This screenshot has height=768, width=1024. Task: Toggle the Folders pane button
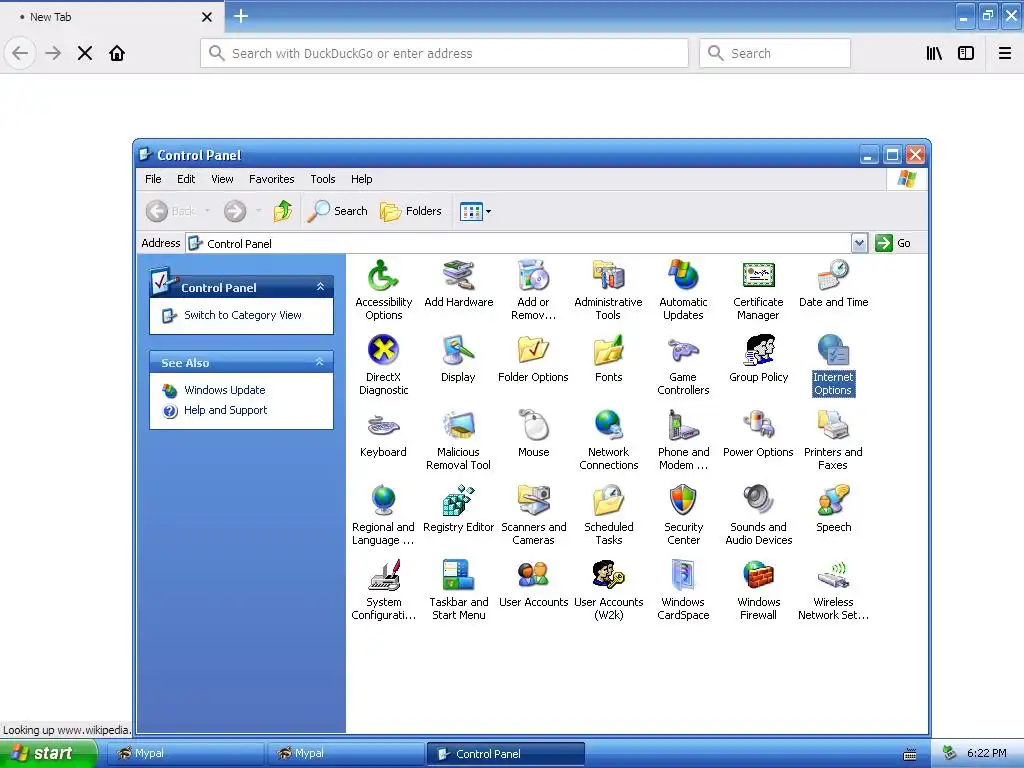(x=411, y=211)
